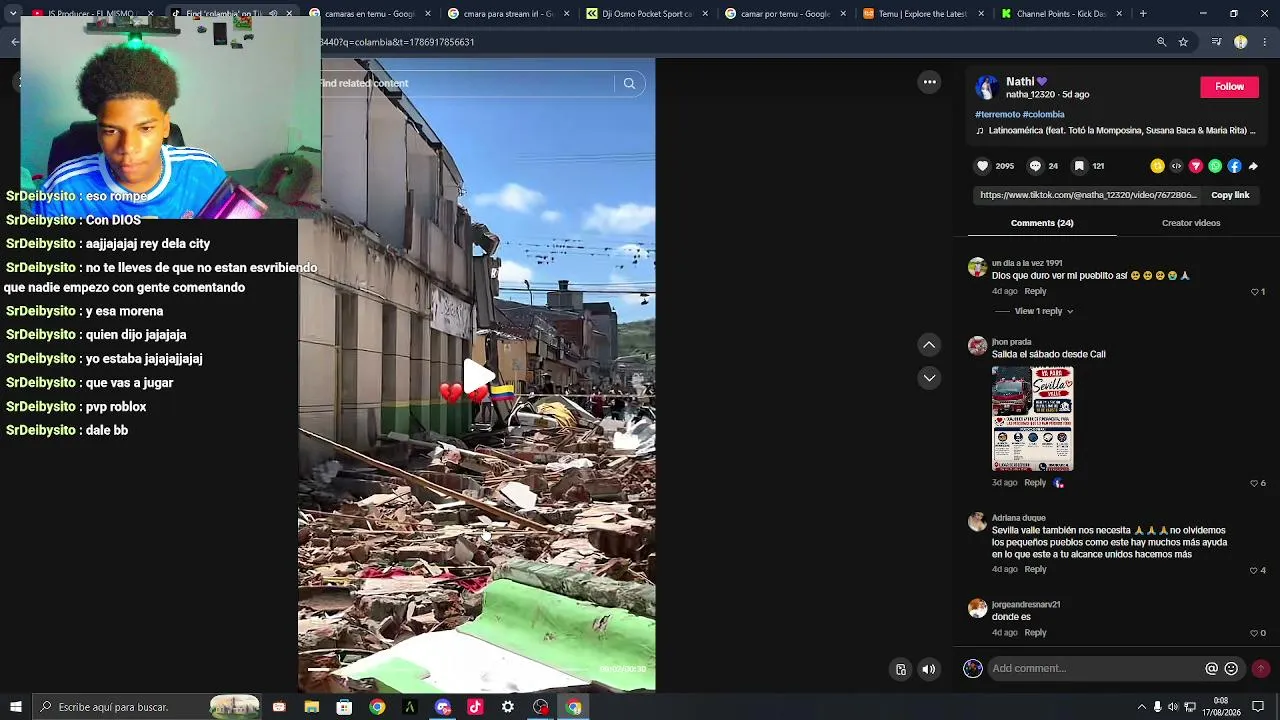The height and width of the screenshot is (720, 1280).
Task: Open Microsoft Store from the taskbar
Action: [344, 707]
